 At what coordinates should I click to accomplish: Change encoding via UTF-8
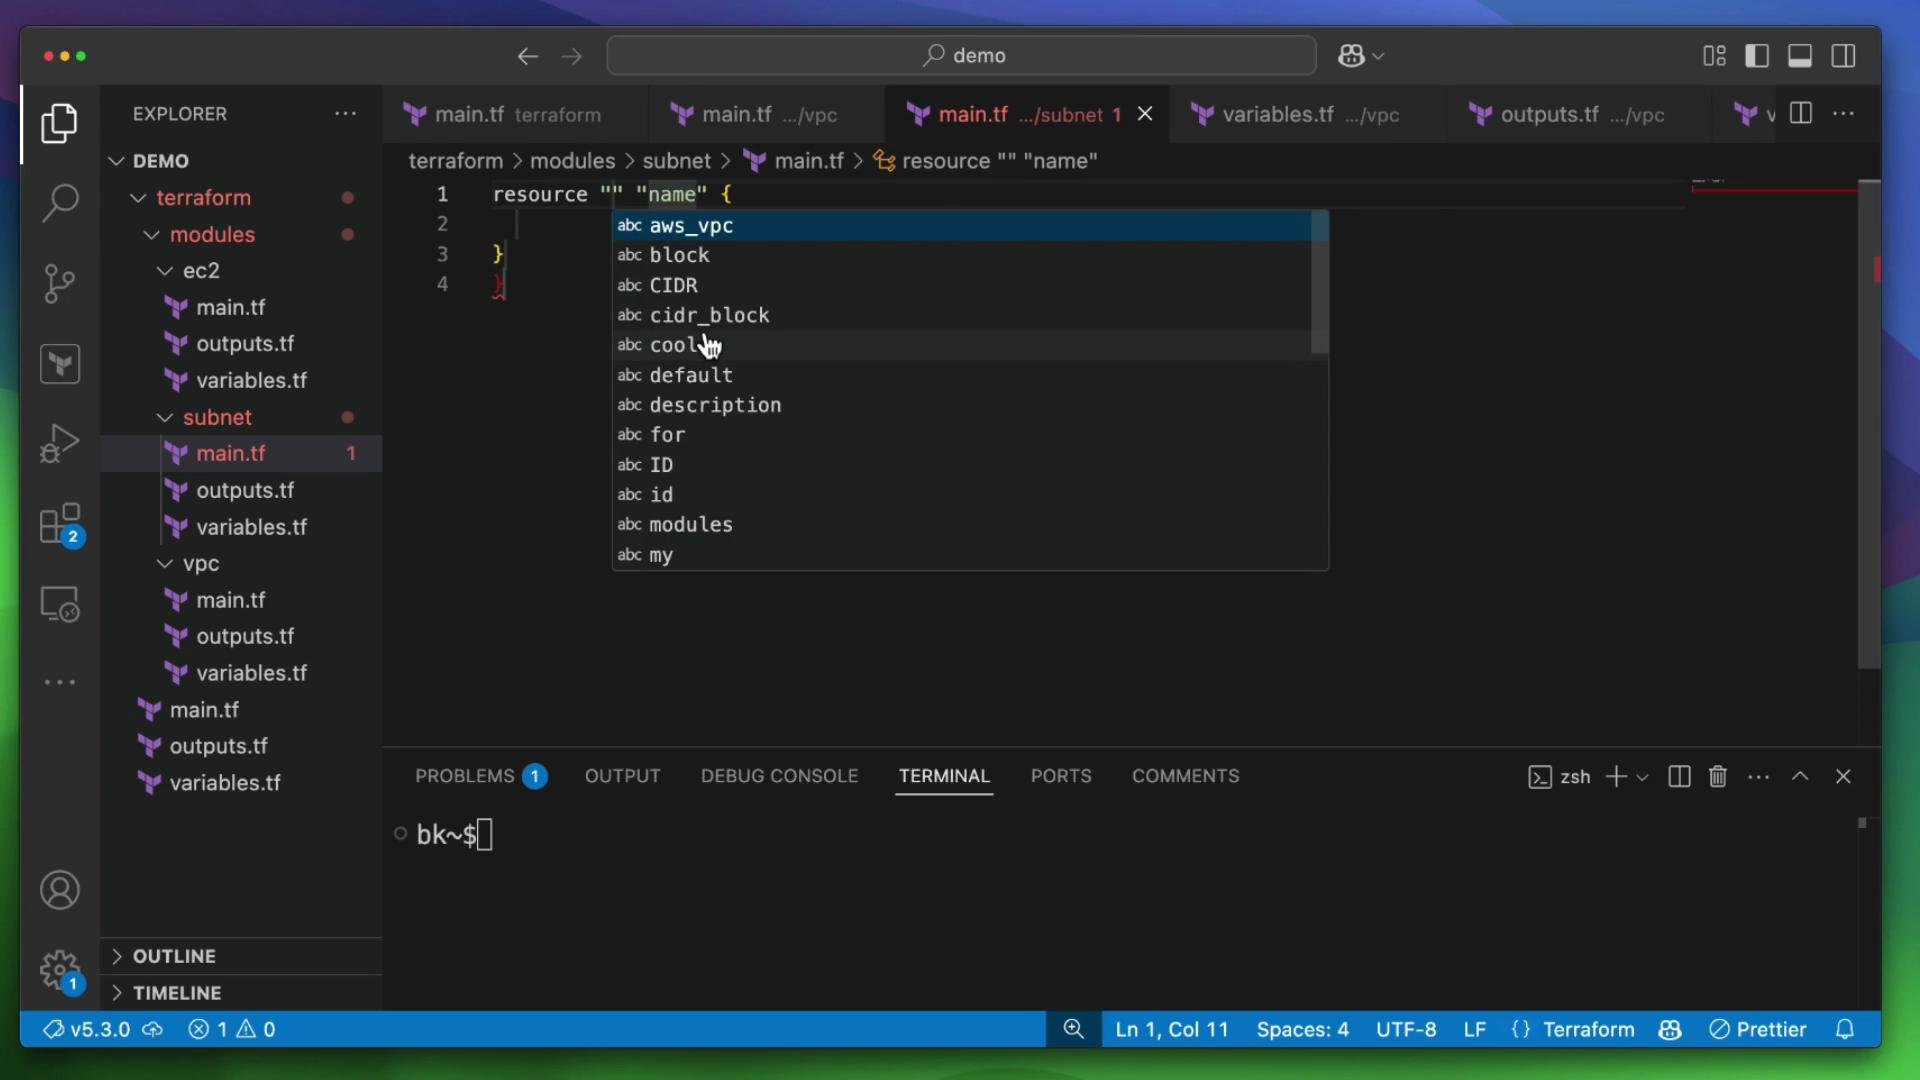point(1406,1029)
